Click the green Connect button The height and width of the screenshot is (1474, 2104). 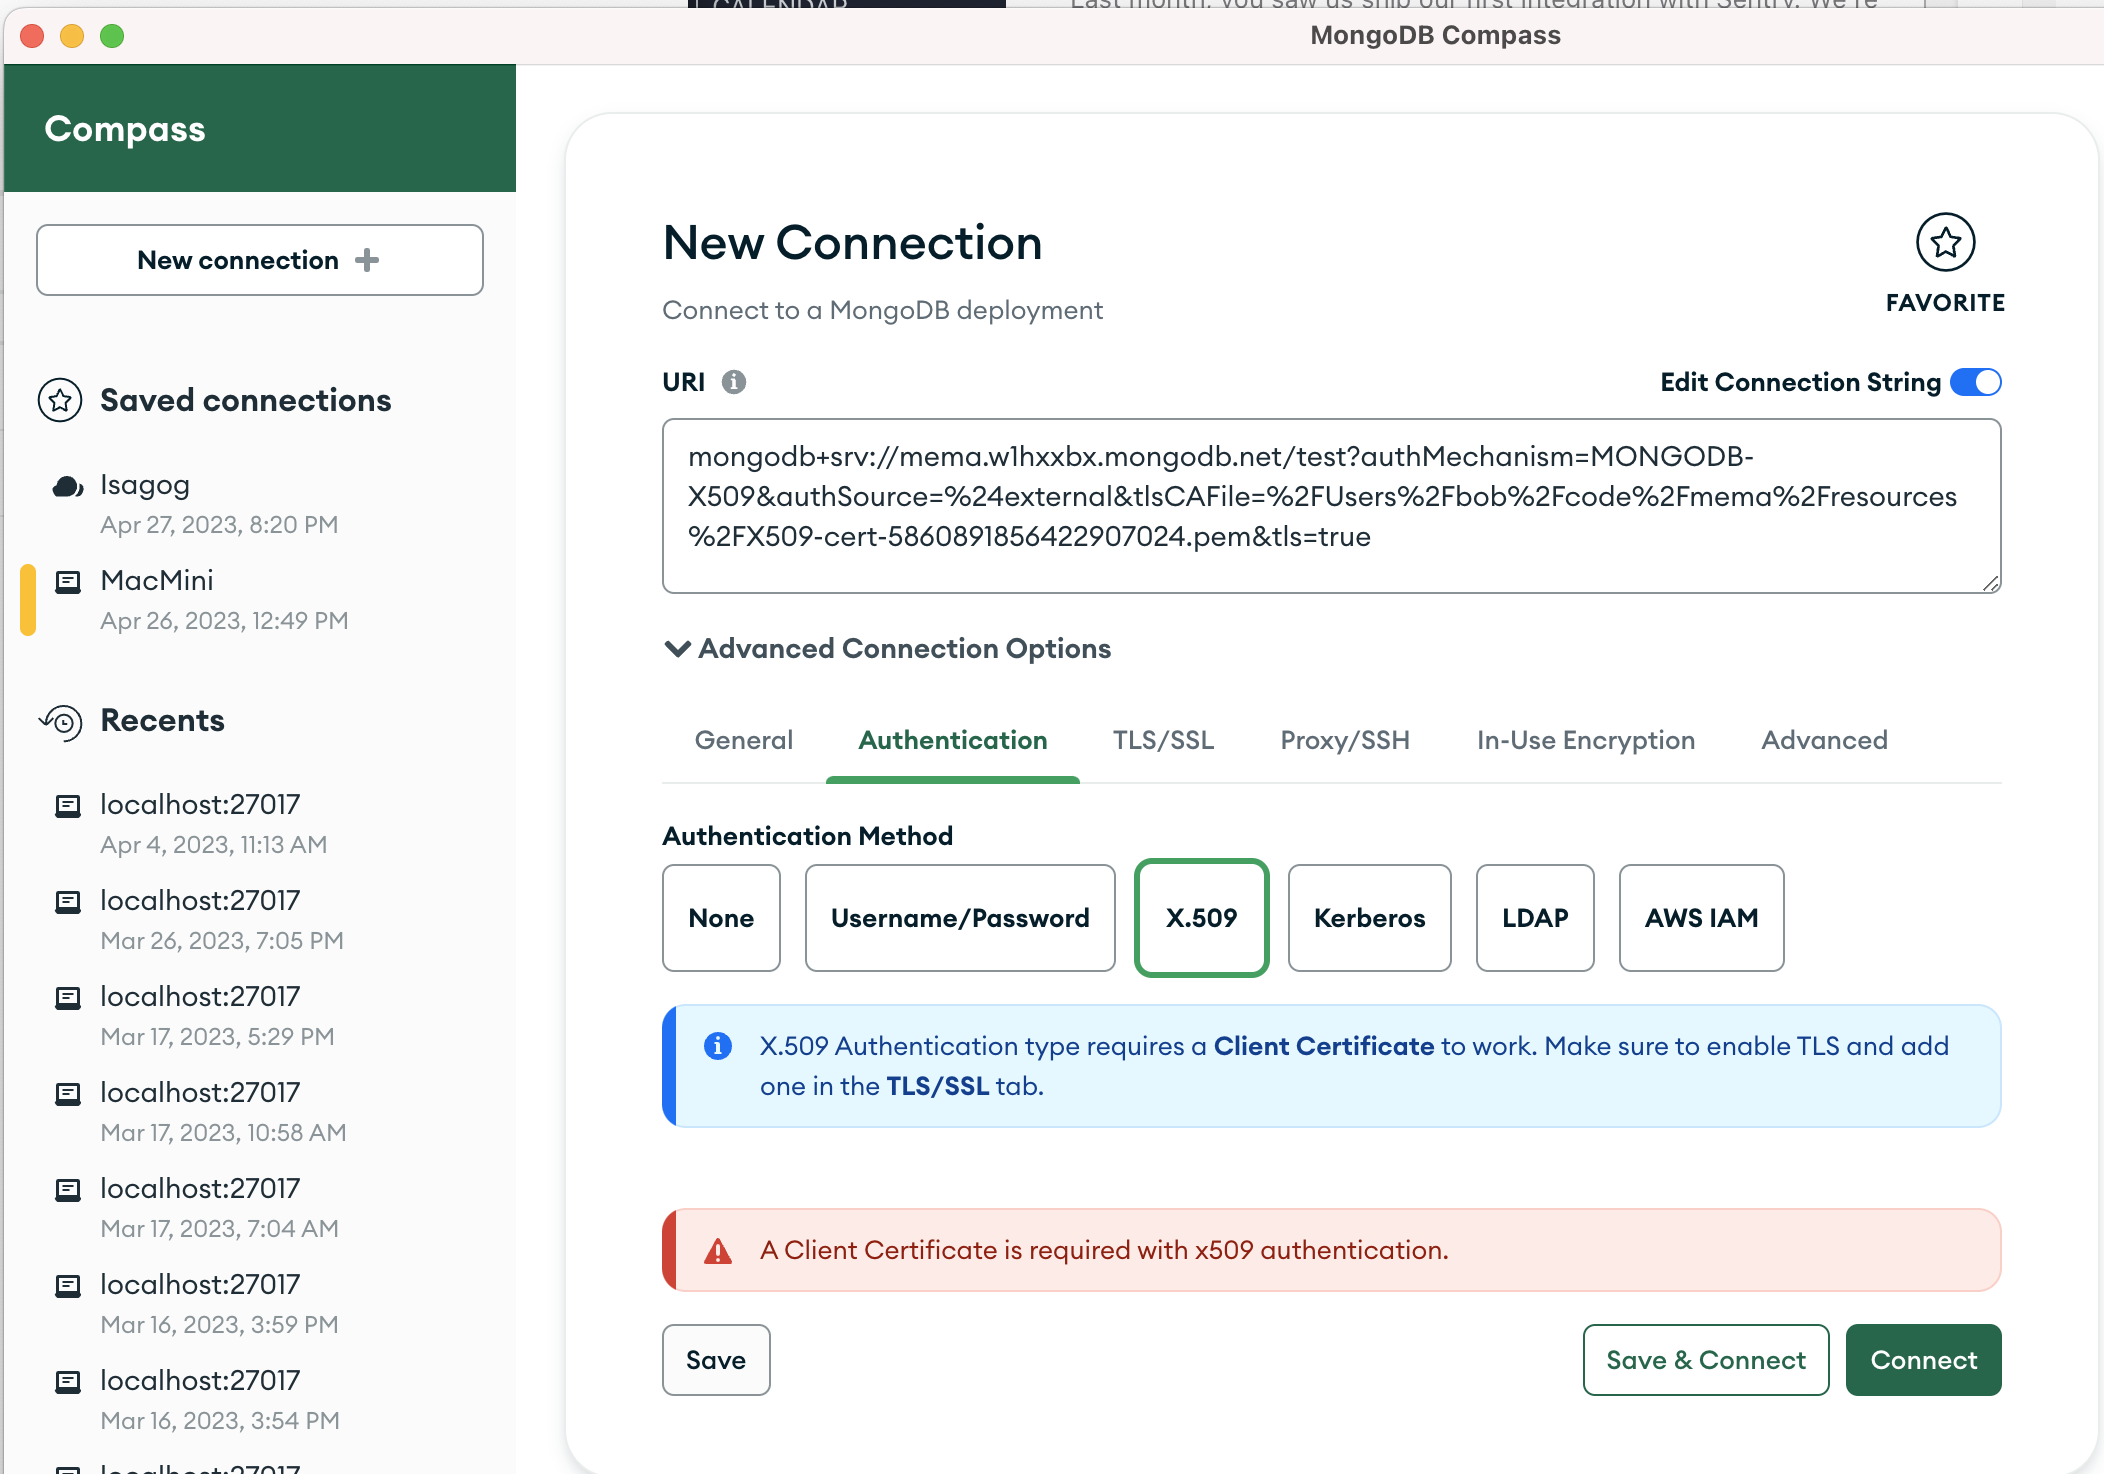(1922, 1360)
